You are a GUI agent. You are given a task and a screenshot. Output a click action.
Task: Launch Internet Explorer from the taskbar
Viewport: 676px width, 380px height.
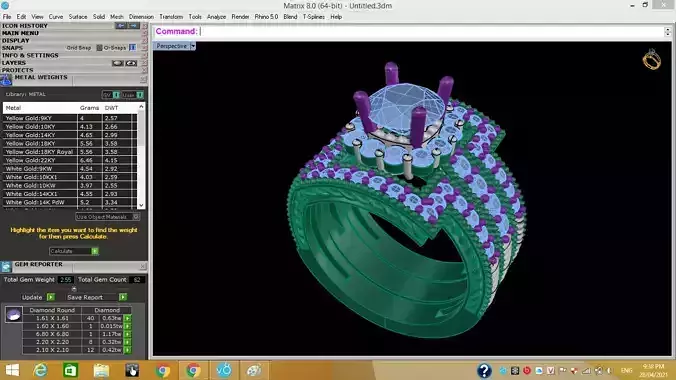pyautogui.click(x=41, y=371)
